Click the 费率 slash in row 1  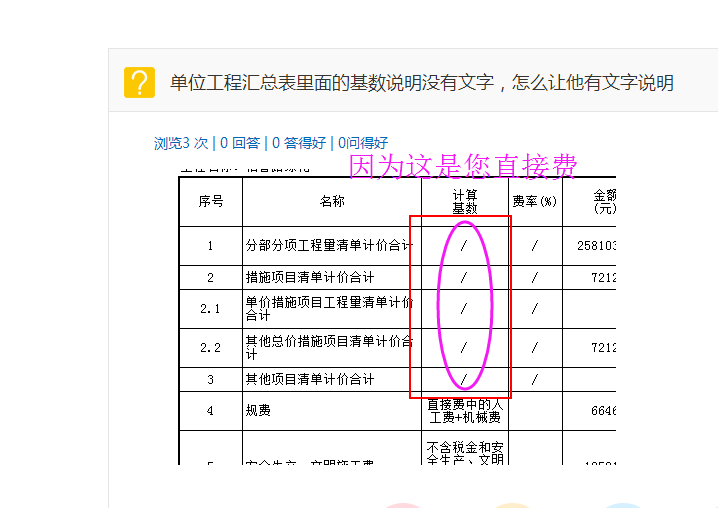[534, 246]
